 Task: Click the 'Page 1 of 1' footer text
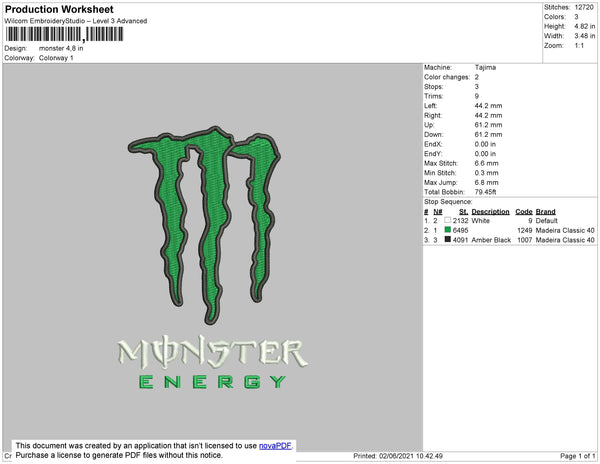pyautogui.click(x=577, y=456)
